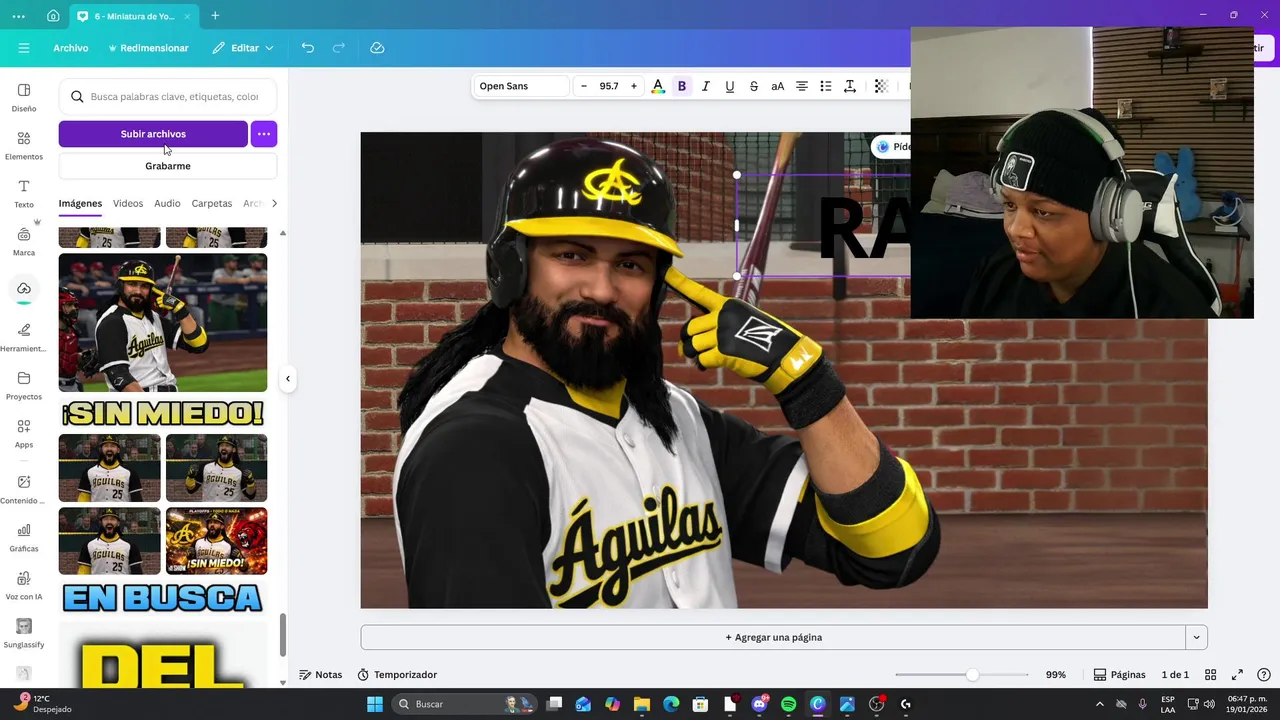Open text spacing options
The width and height of the screenshot is (1280, 720).
[x=850, y=86]
